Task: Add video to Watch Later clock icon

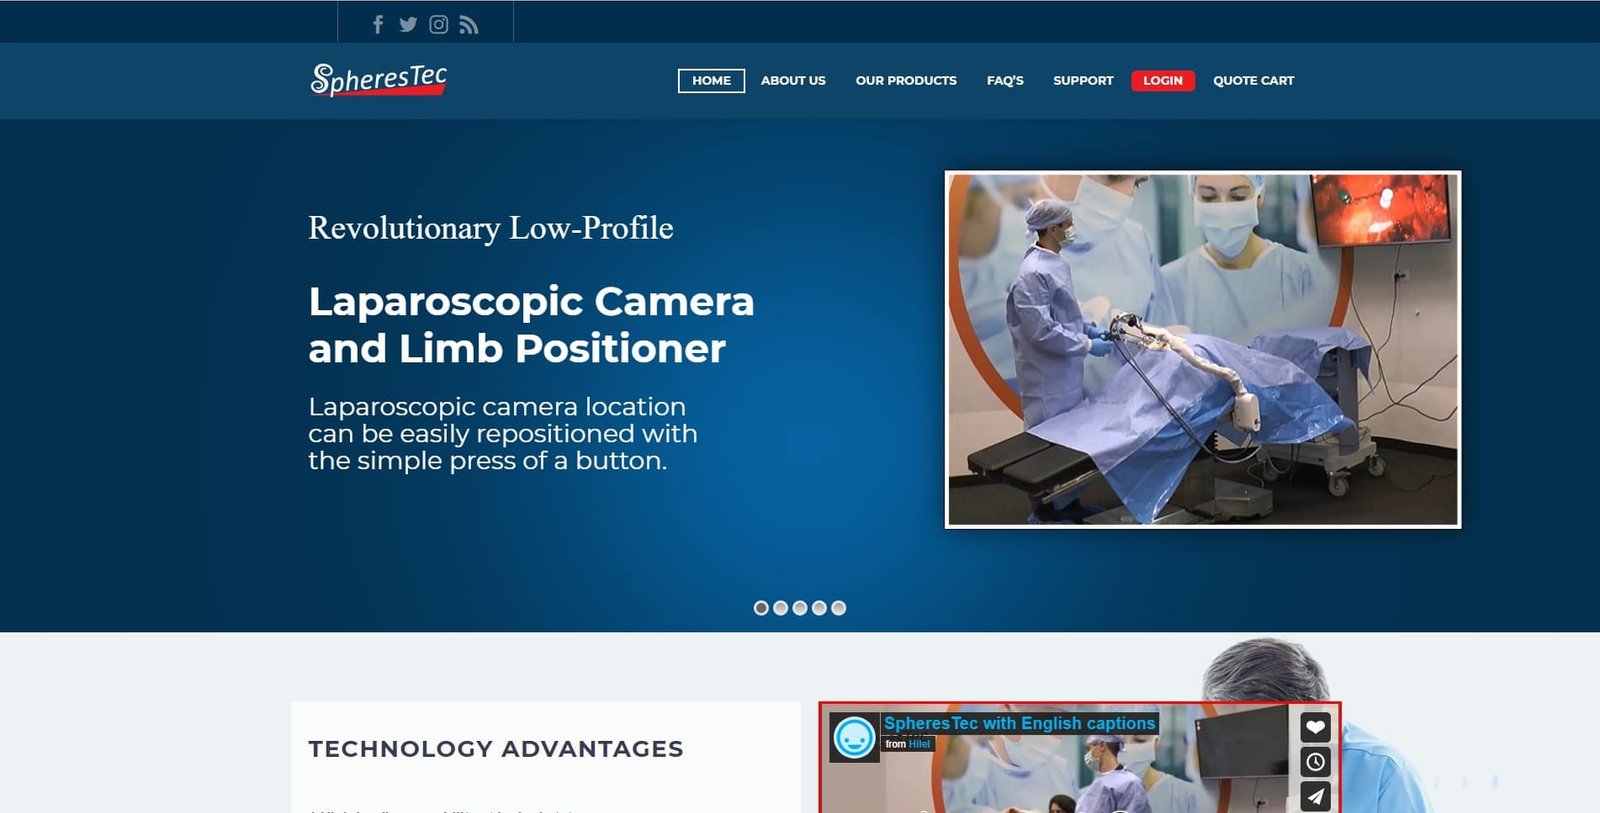Action: coord(1315,762)
